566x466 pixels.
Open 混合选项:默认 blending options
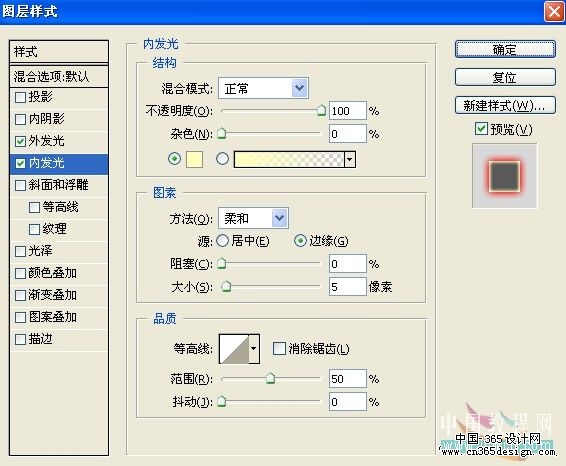59,77
